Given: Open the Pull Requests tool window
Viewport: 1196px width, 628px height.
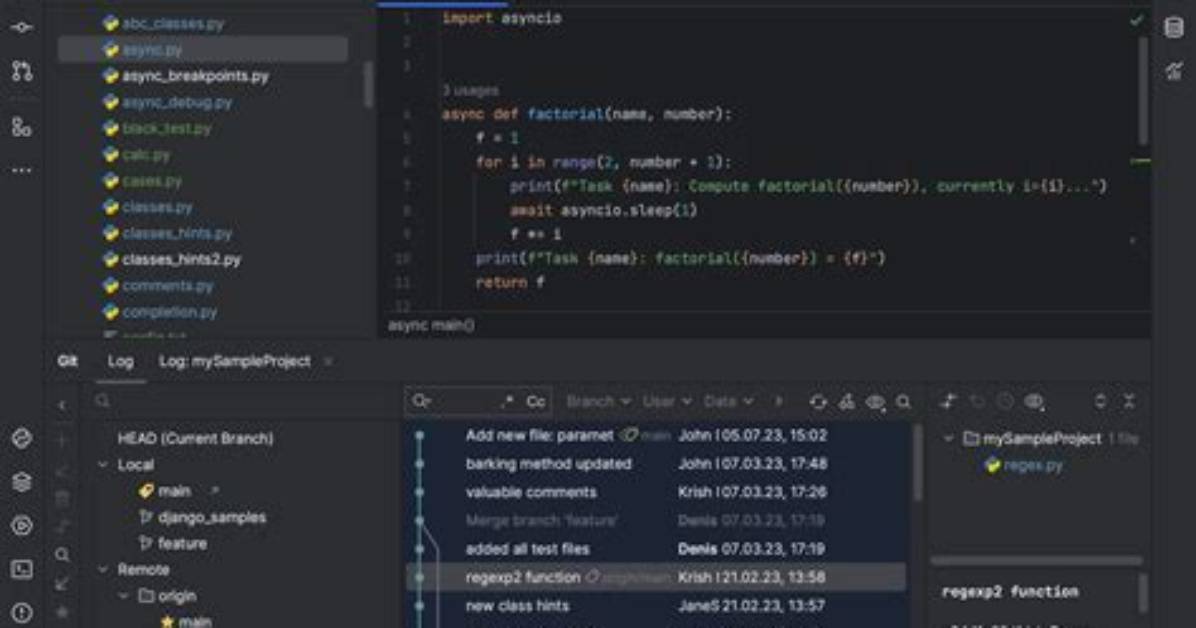Looking at the screenshot, I should point(21,71).
